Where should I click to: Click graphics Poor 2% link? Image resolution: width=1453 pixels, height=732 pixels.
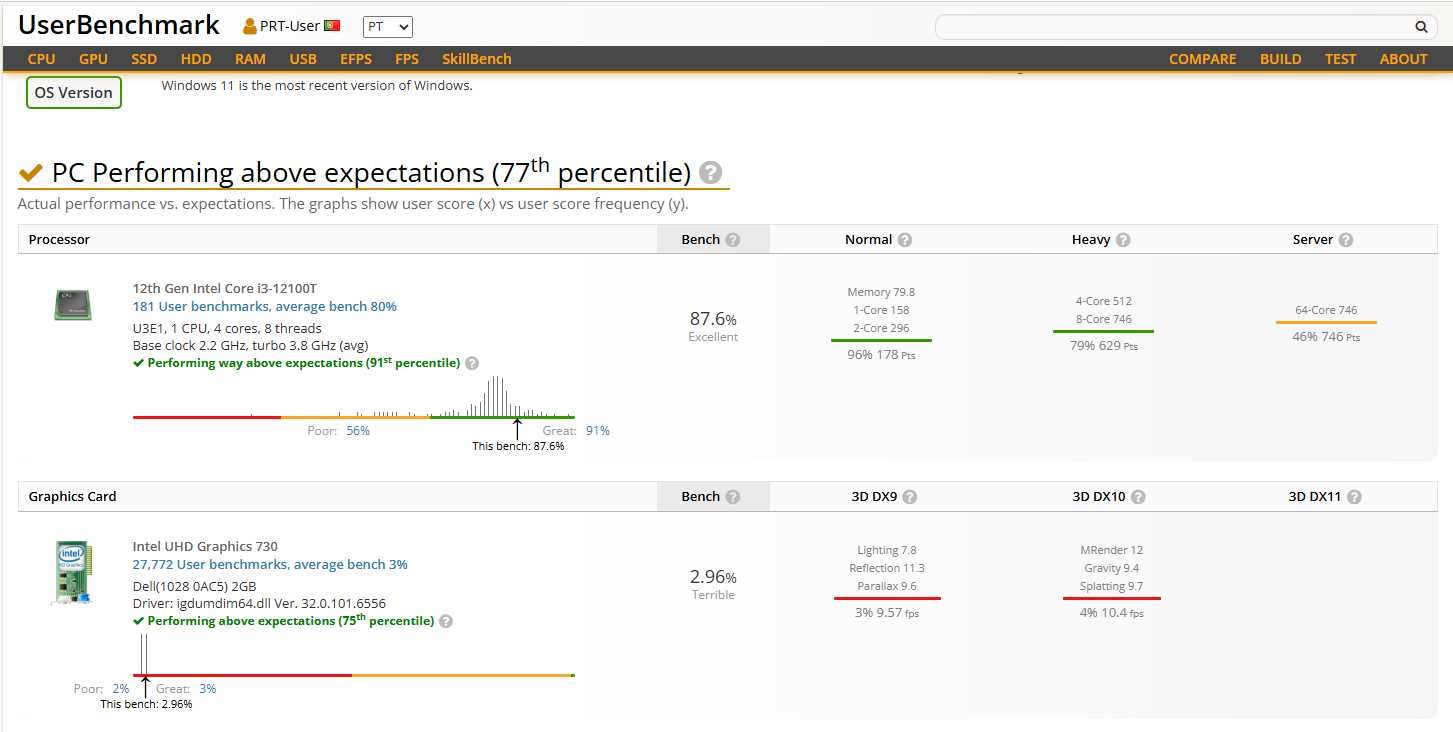(121, 689)
